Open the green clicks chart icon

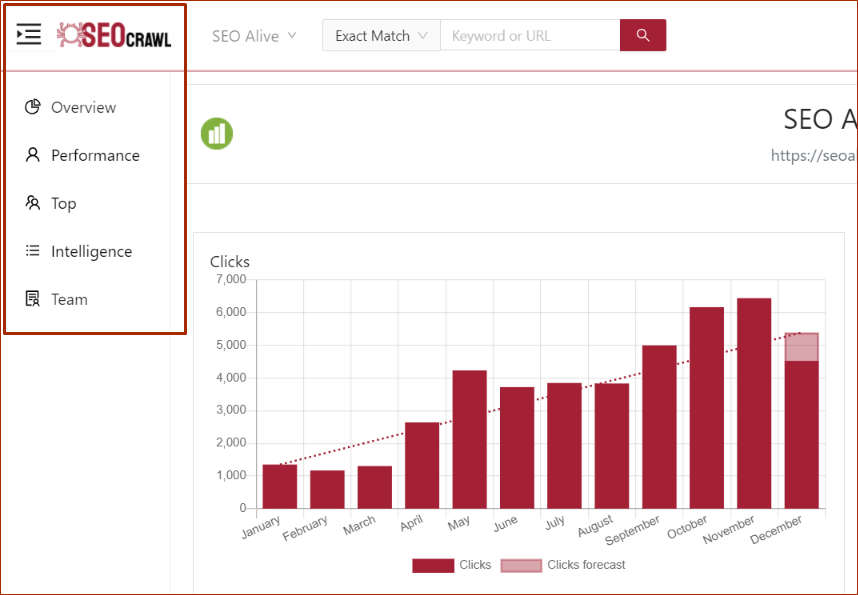coord(217,133)
